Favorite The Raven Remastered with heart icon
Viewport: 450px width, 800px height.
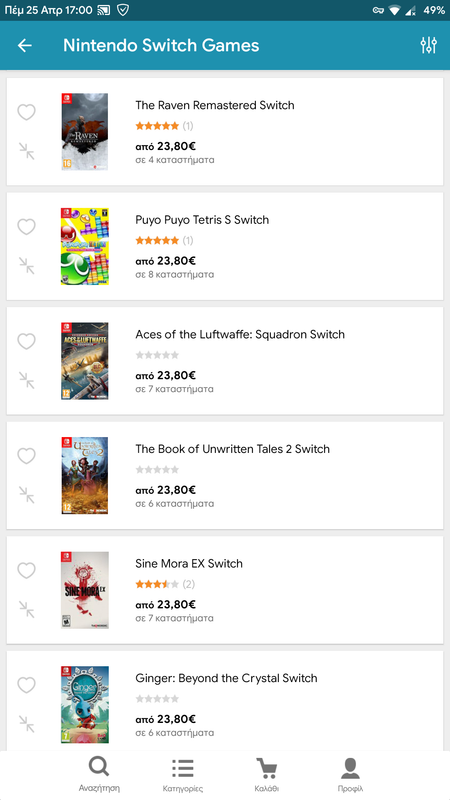click(x=27, y=112)
